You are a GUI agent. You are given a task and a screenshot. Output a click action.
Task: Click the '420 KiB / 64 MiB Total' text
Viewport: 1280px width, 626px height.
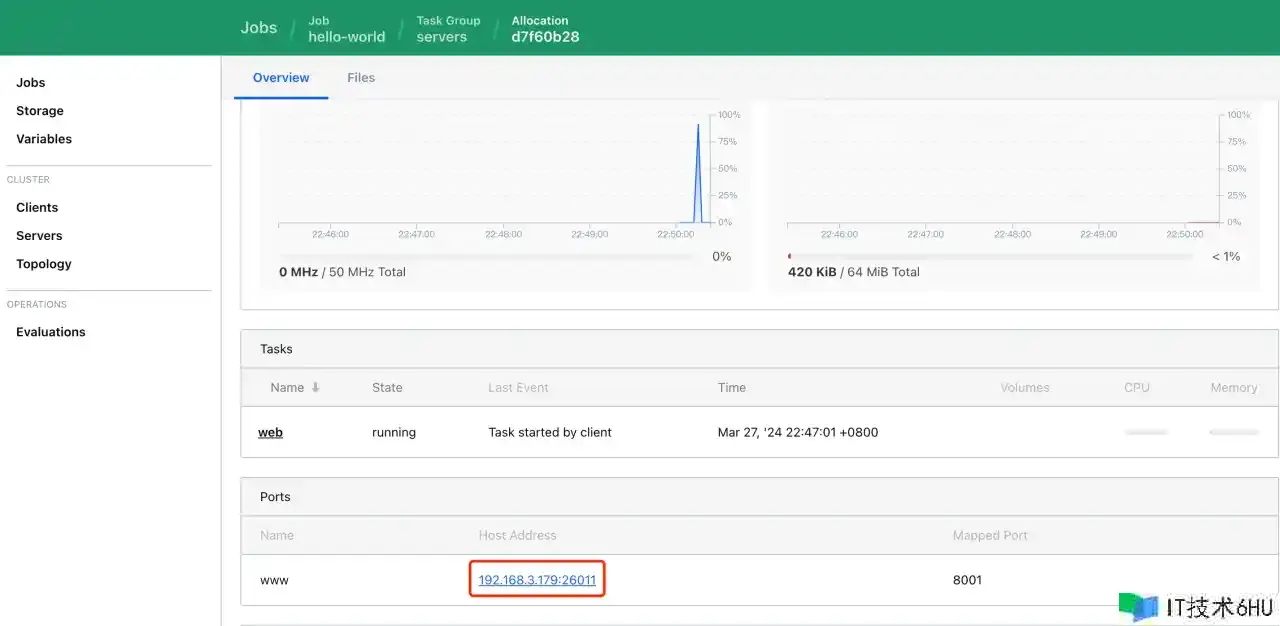[x=854, y=272]
